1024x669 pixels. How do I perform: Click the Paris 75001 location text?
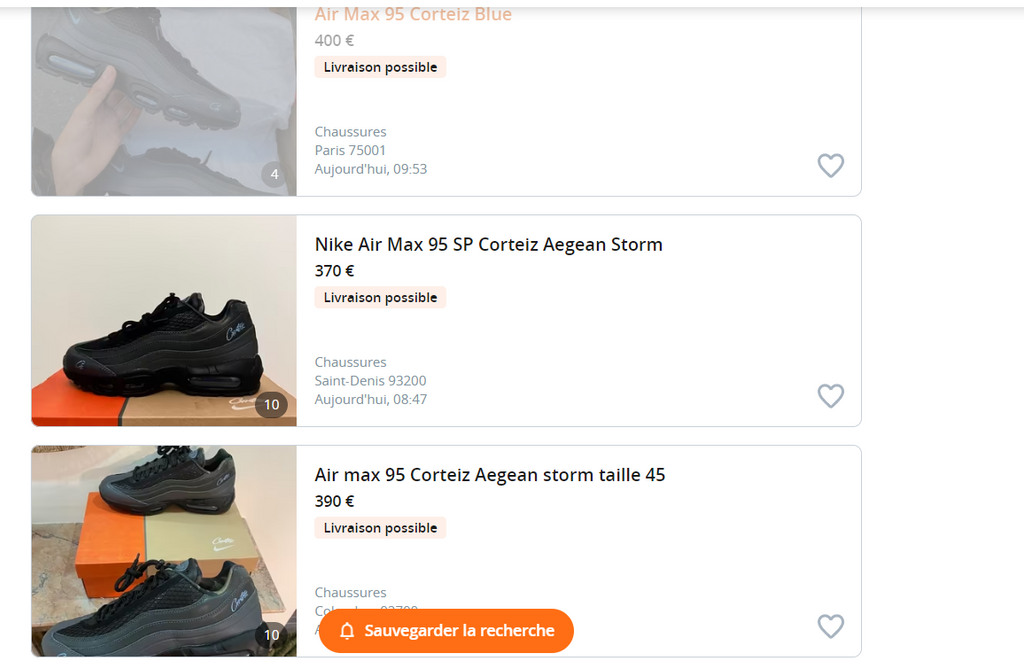pos(350,150)
